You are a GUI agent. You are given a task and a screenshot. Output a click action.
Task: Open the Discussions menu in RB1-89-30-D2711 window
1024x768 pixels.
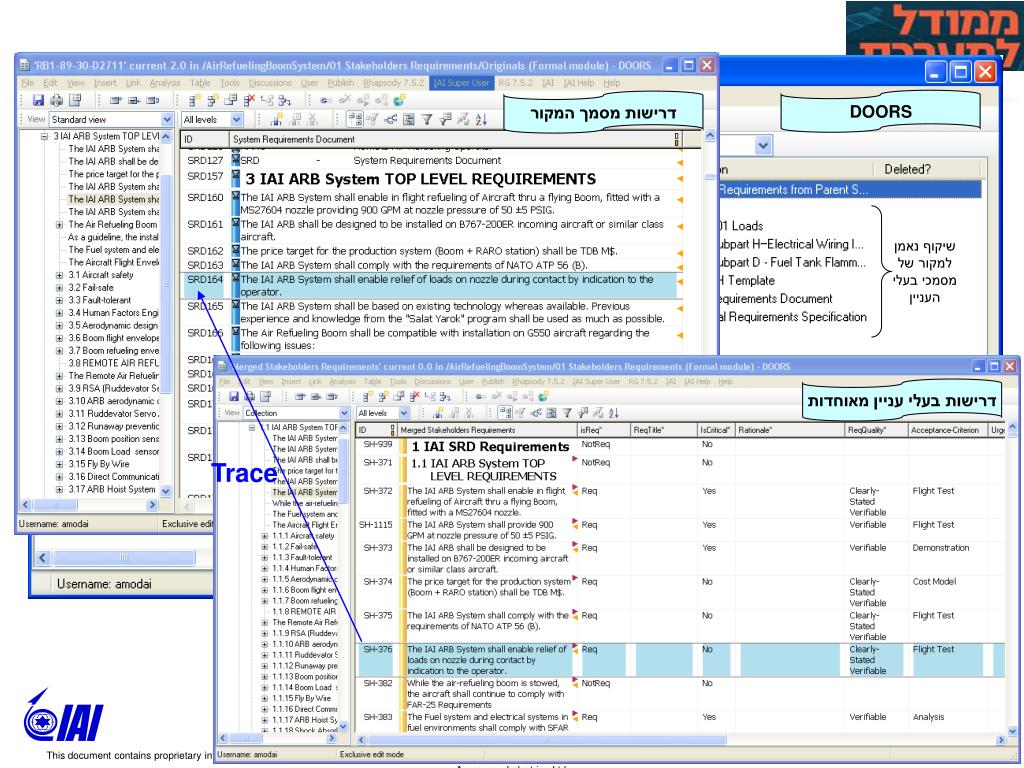(x=270, y=83)
